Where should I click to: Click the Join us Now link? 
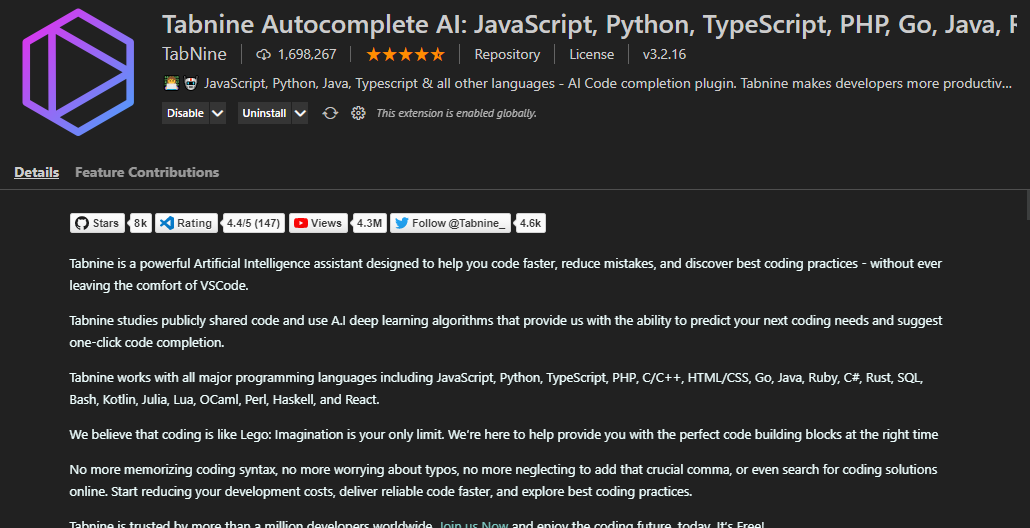point(473,524)
